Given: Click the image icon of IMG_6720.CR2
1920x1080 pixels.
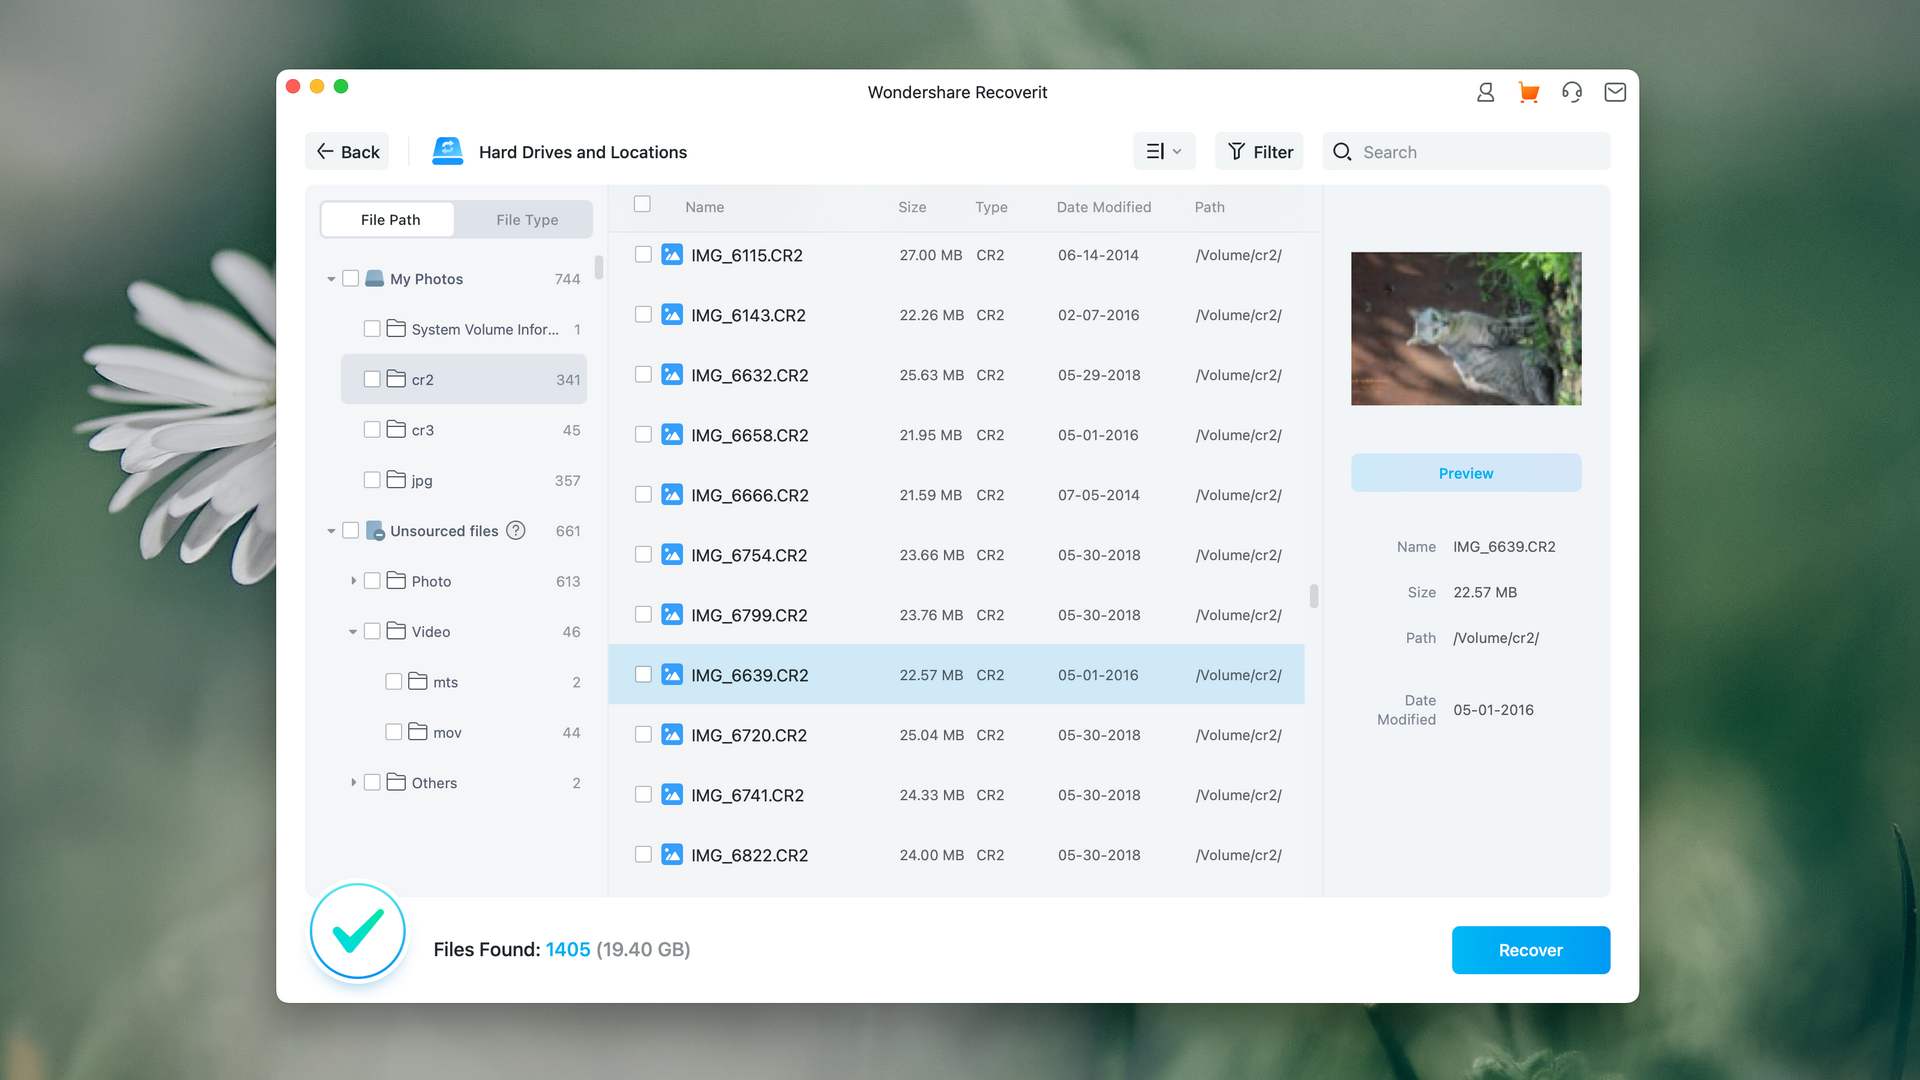Looking at the screenshot, I should 672,735.
